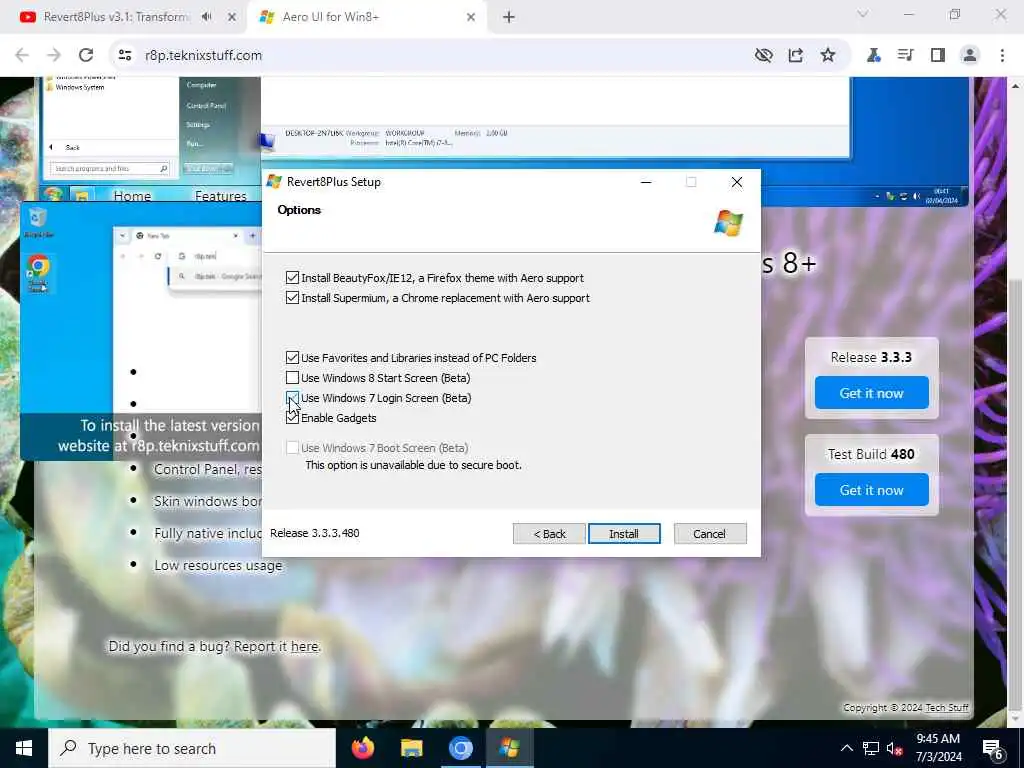
Task: Go back in browser history
Action: [22, 56]
